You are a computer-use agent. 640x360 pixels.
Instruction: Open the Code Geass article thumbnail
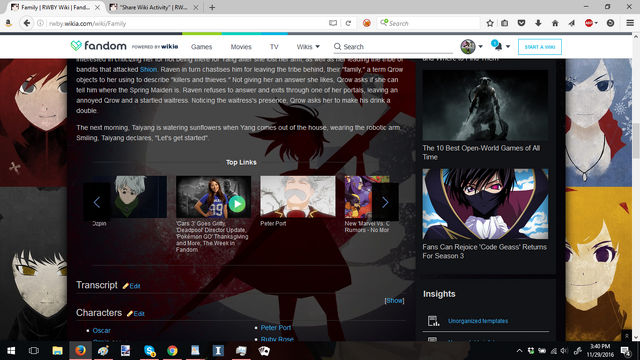(x=485, y=204)
